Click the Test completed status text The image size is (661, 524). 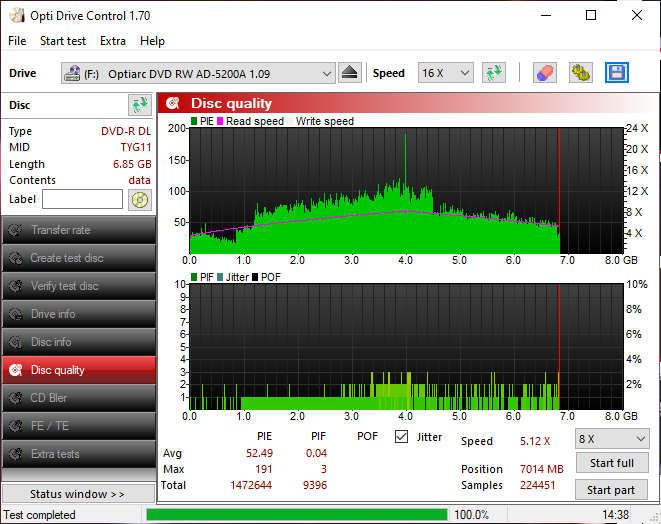[x=40, y=515]
